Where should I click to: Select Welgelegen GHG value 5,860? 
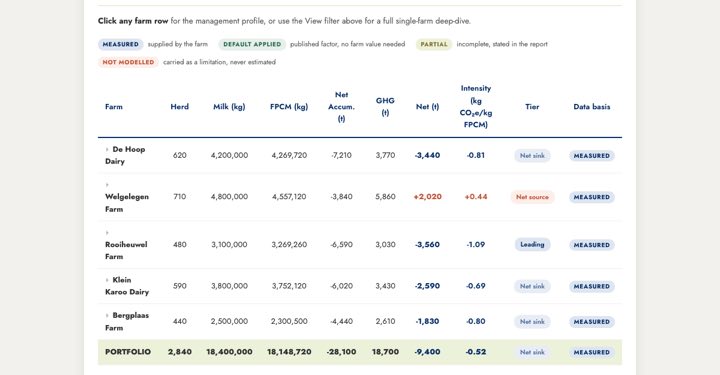coord(385,196)
